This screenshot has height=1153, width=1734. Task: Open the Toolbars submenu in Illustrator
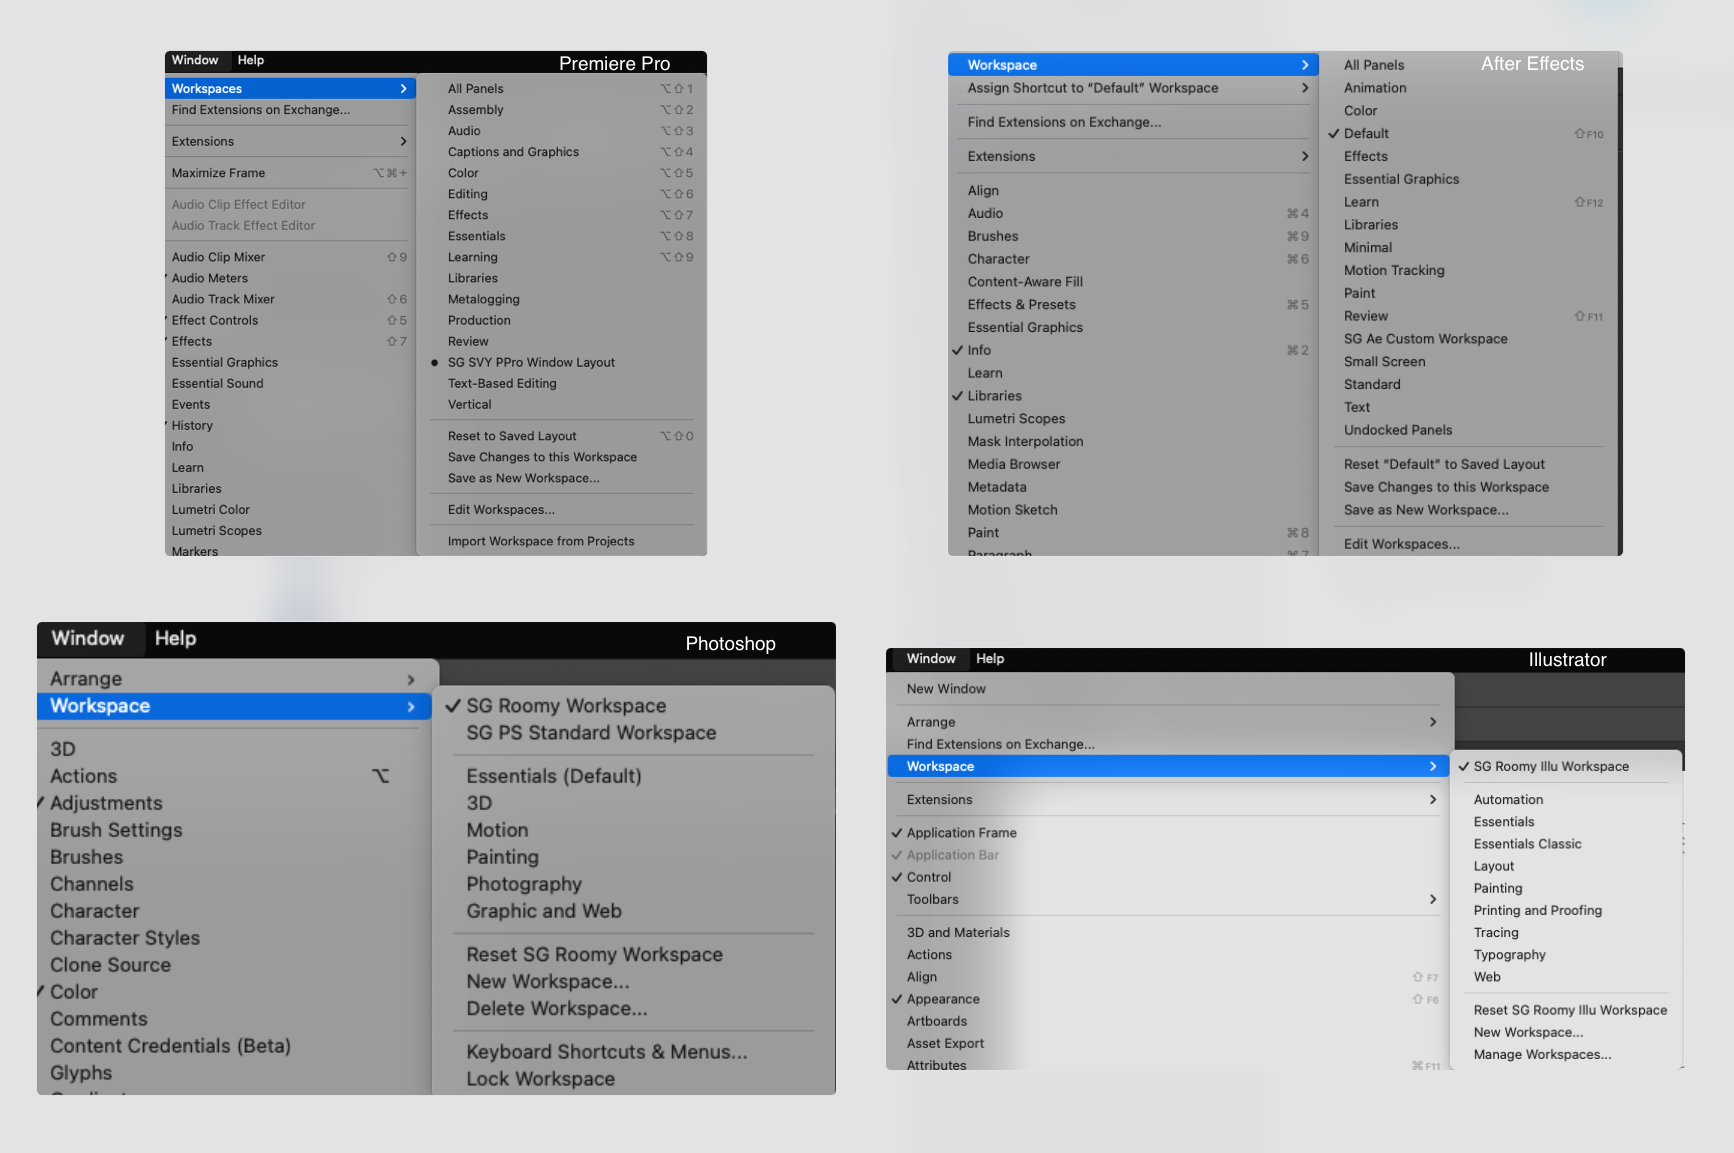pos(932,899)
